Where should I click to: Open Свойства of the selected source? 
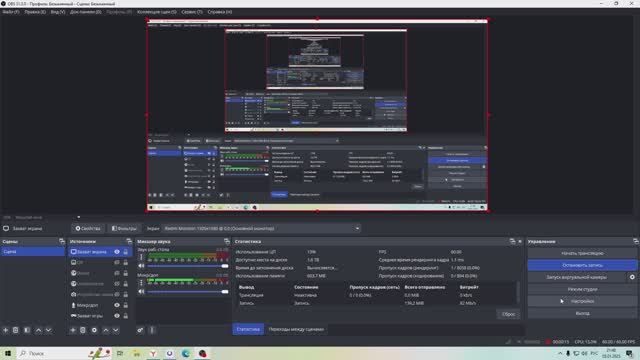[88, 228]
